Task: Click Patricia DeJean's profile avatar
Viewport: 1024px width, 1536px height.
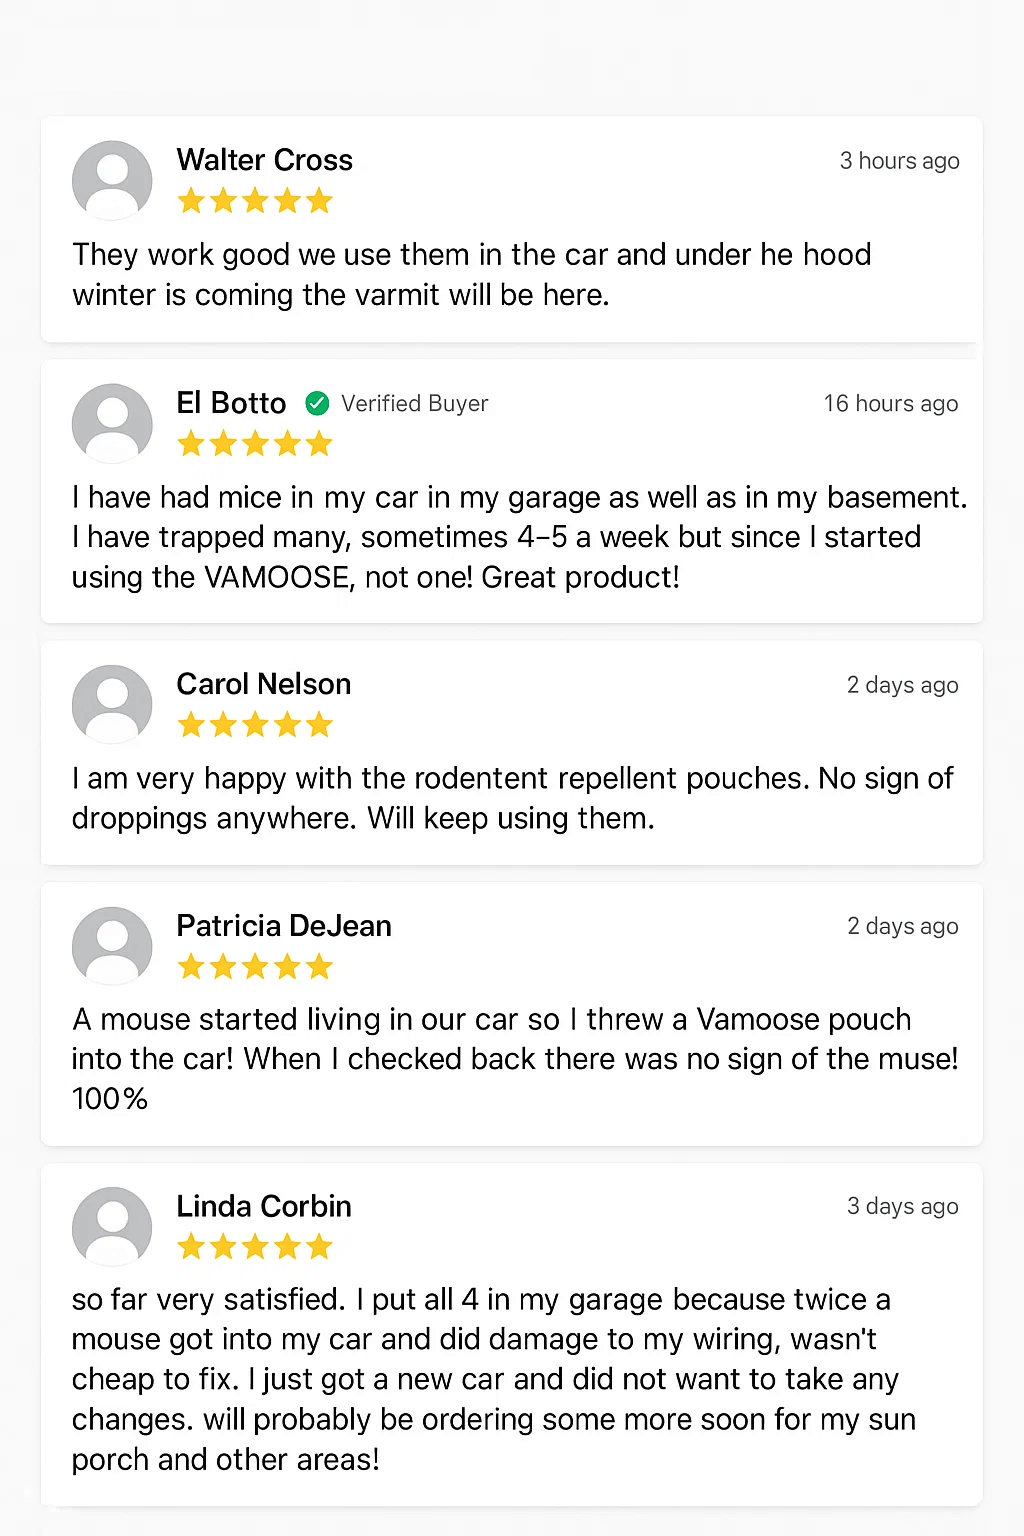Action: tap(112, 946)
